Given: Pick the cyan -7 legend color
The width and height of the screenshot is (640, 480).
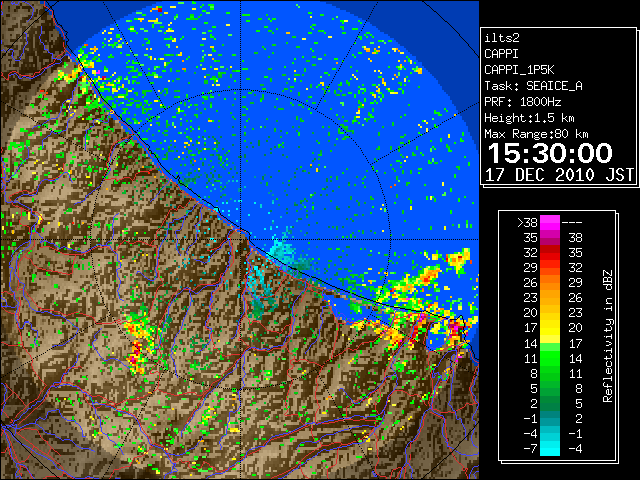Looking at the screenshot, I should coord(550,448).
